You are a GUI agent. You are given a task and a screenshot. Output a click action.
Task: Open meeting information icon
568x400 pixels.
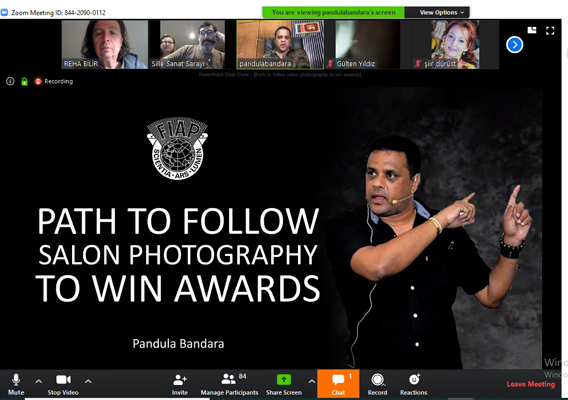pos(10,81)
